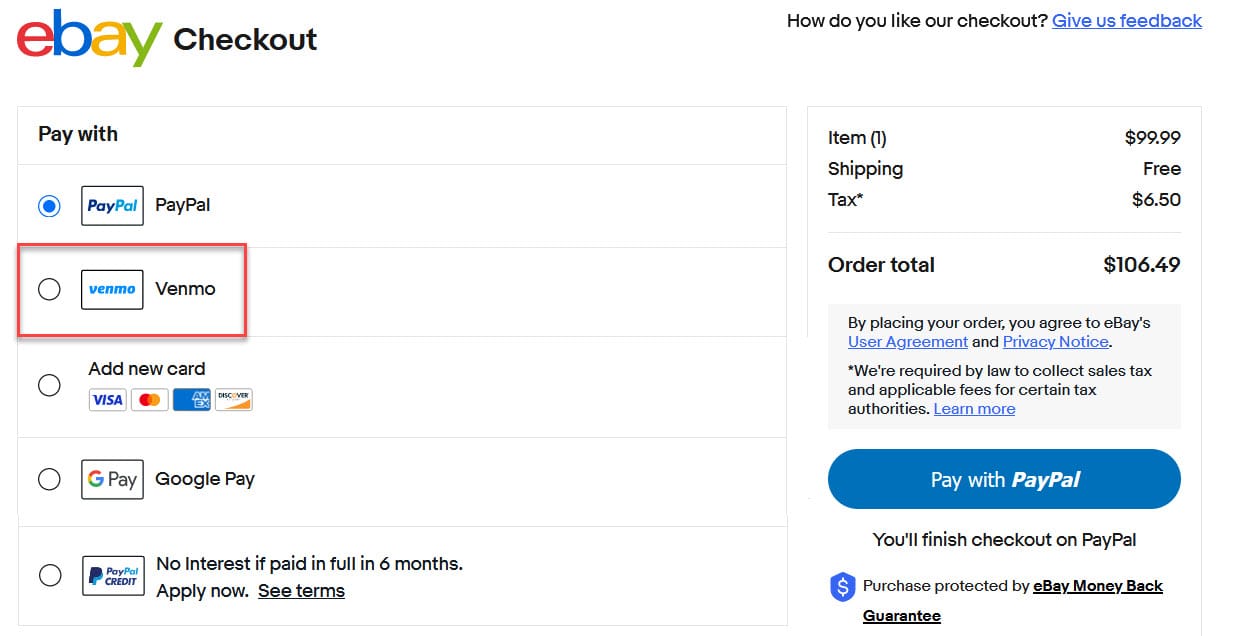The height and width of the screenshot is (636, 1245).
Task: Click the Venmo logo icon
Action: [112, 289]
